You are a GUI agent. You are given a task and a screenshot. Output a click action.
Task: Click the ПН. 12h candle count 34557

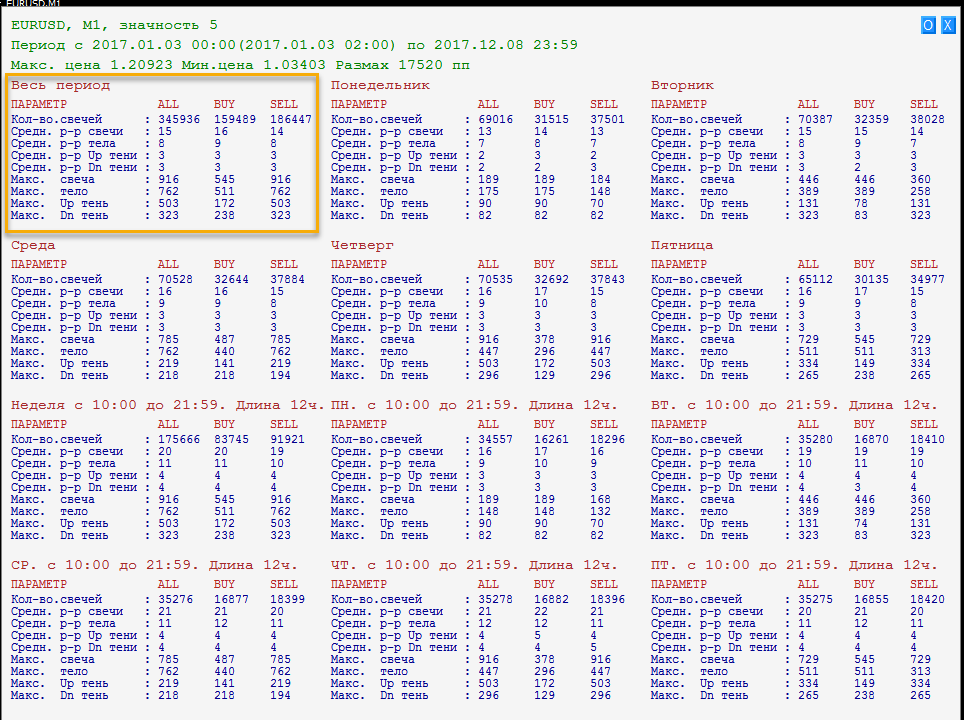point(496,439)
